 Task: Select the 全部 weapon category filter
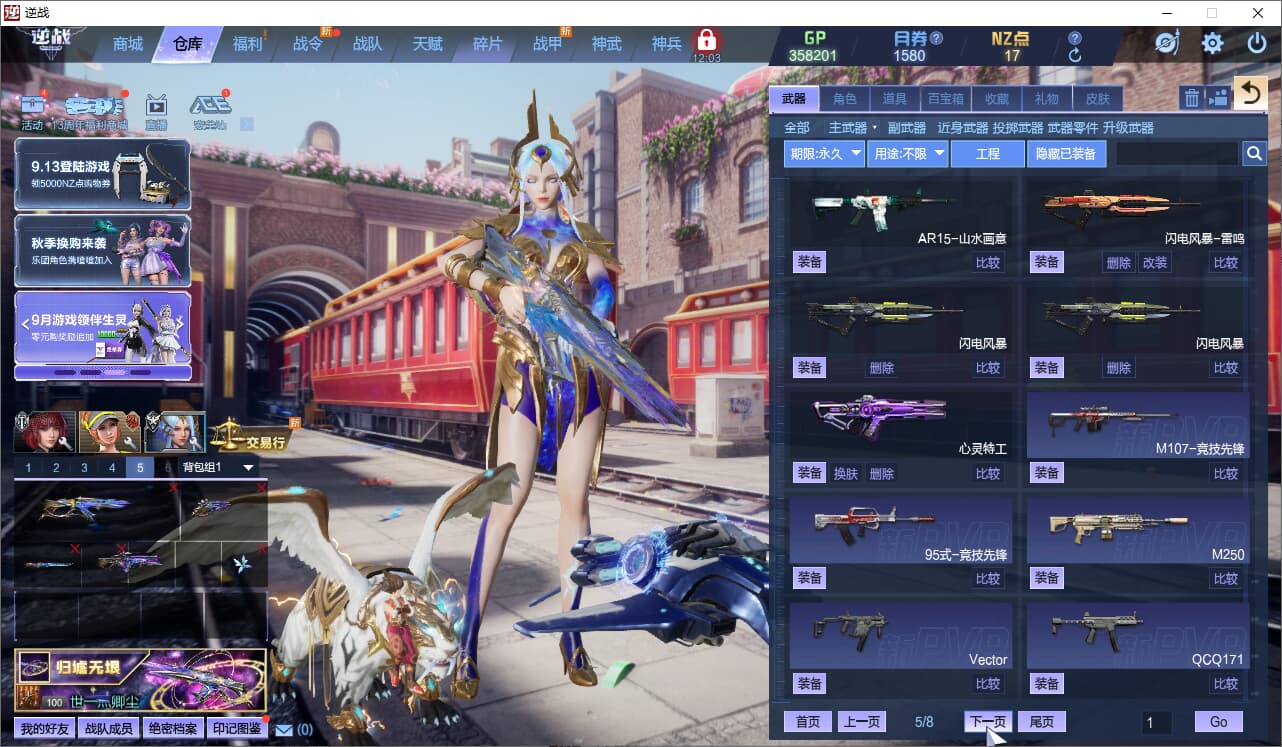click(x=797, y=128)
